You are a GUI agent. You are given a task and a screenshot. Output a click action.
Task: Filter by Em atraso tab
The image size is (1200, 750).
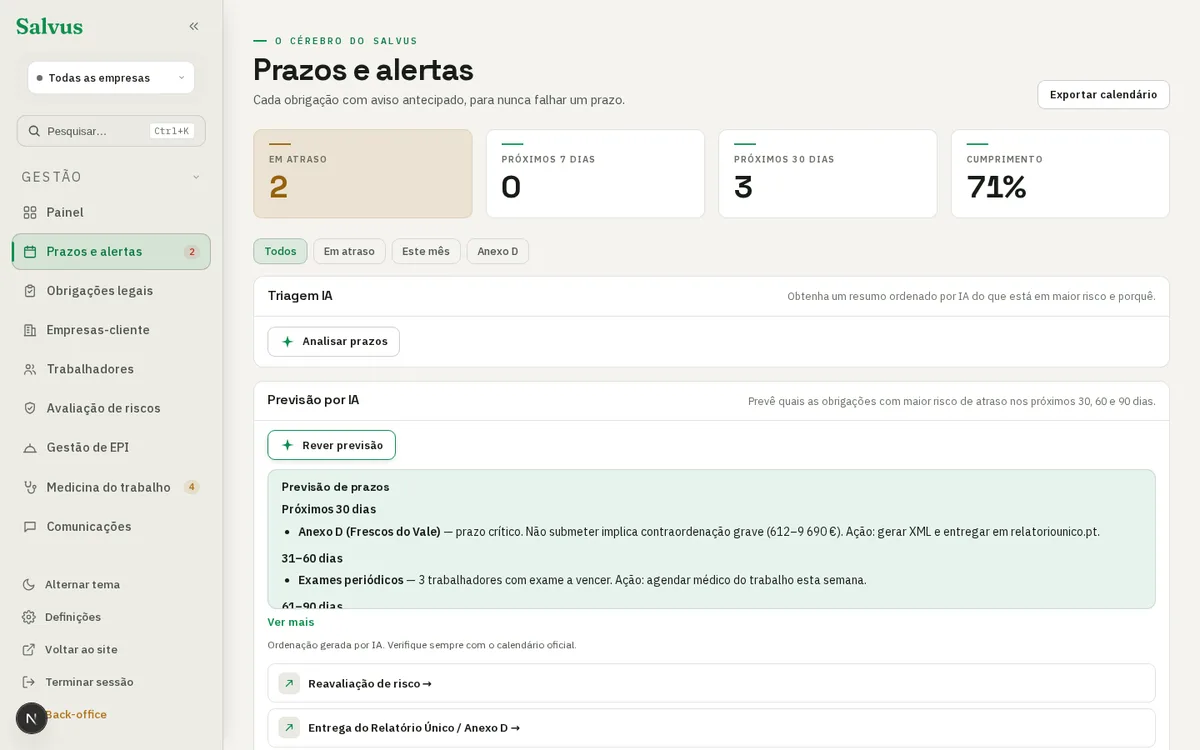click(x=349, y=251)
